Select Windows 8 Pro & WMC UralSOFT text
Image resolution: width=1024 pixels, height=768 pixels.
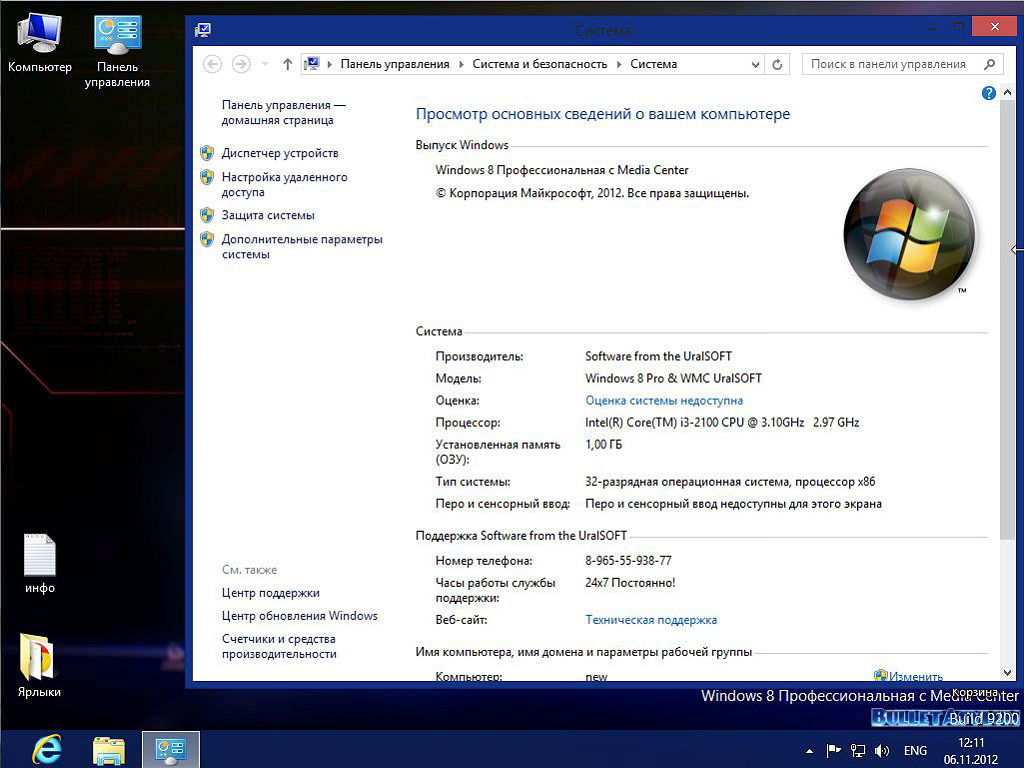pos(673,378)
